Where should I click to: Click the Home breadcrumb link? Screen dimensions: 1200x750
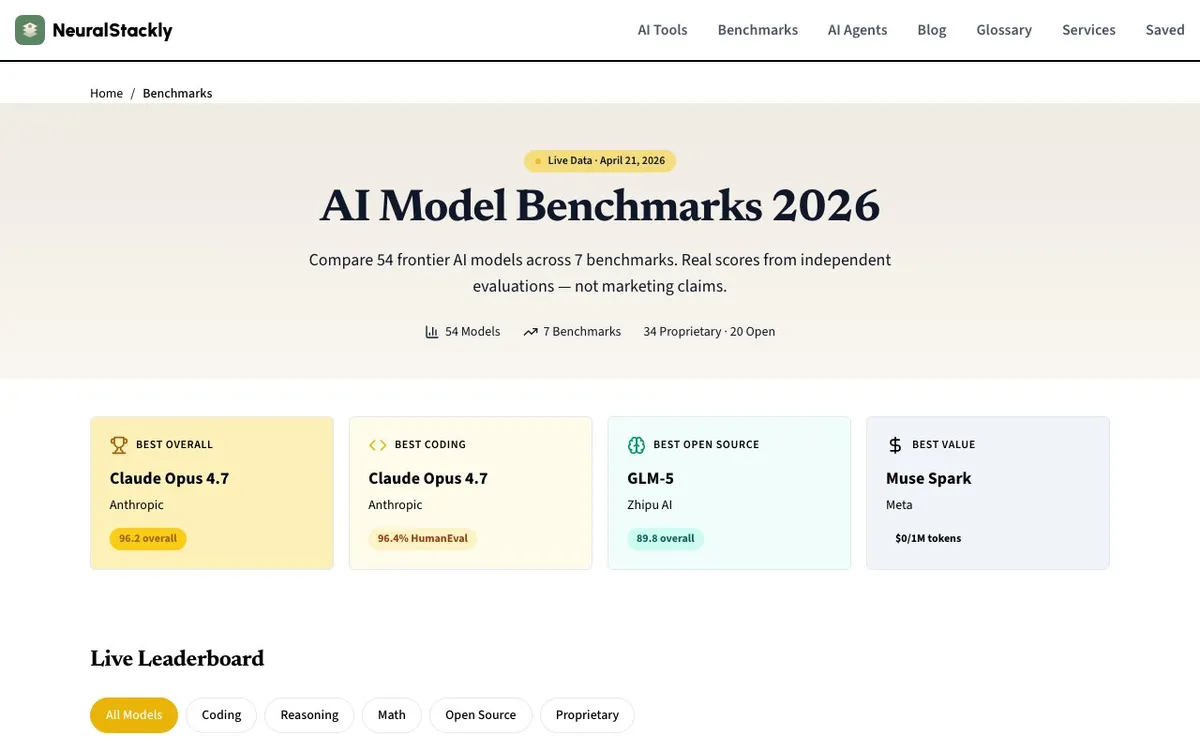click(106, 93)
